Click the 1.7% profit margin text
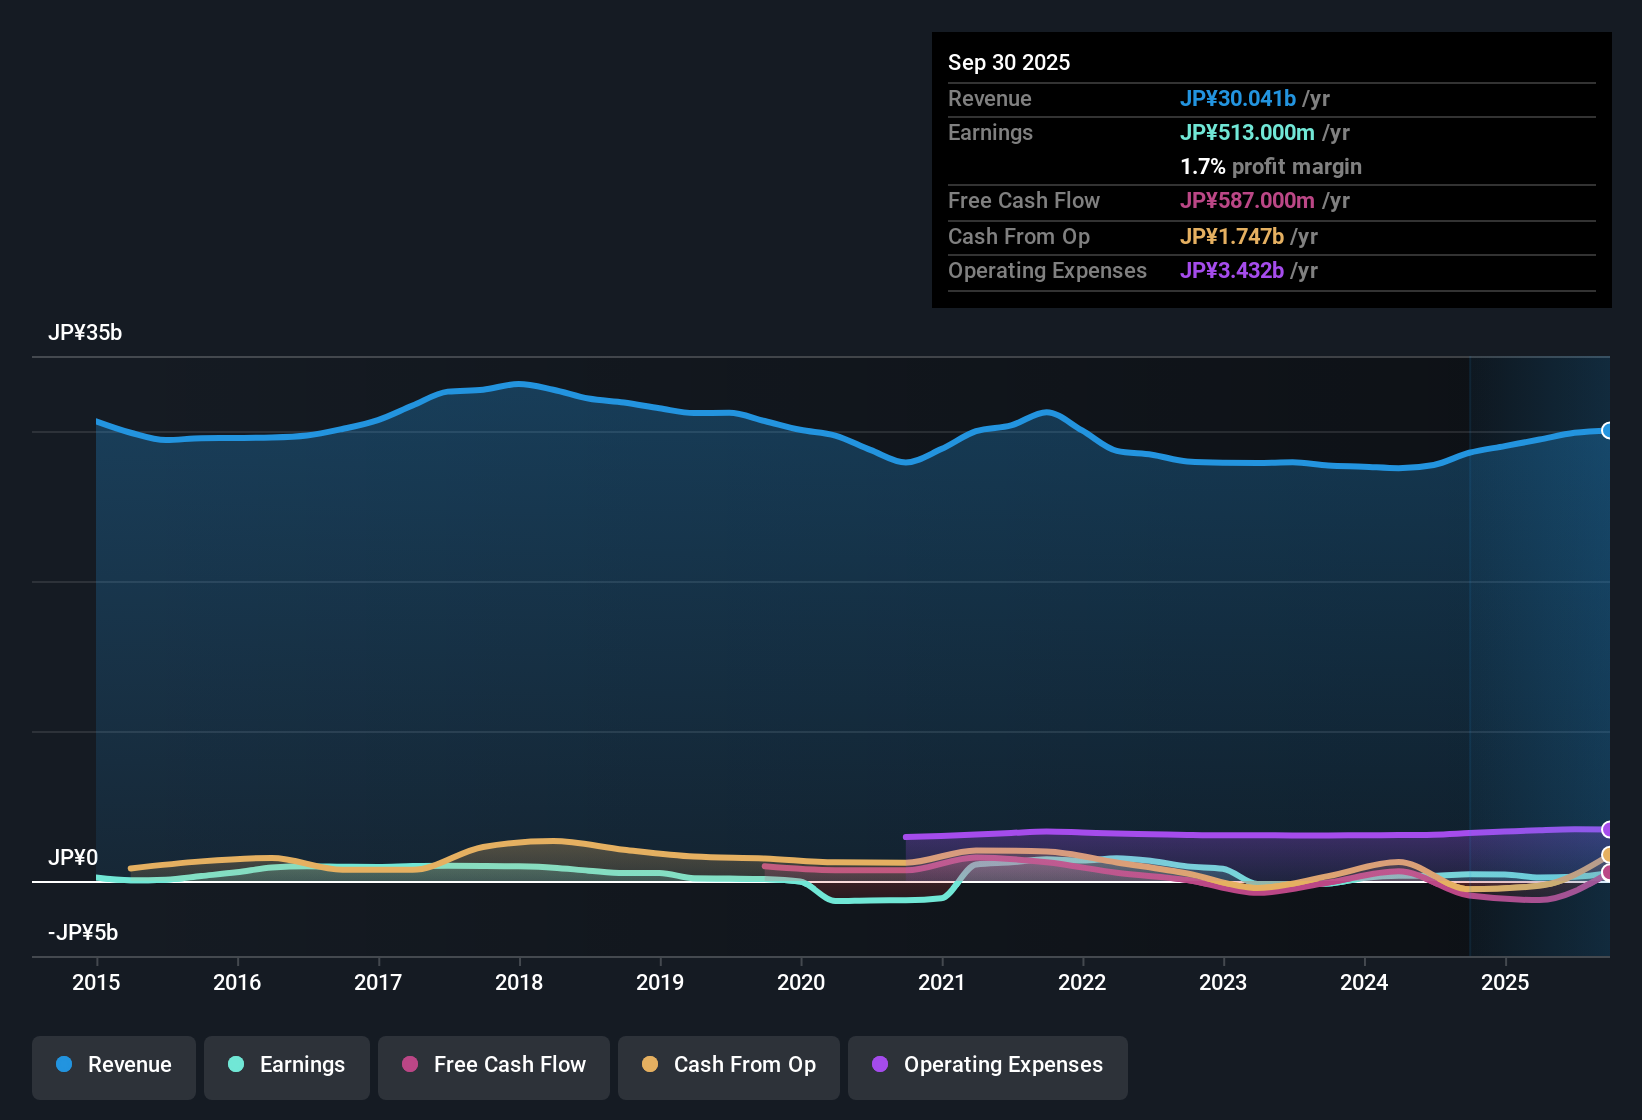 pos(1271,167)
